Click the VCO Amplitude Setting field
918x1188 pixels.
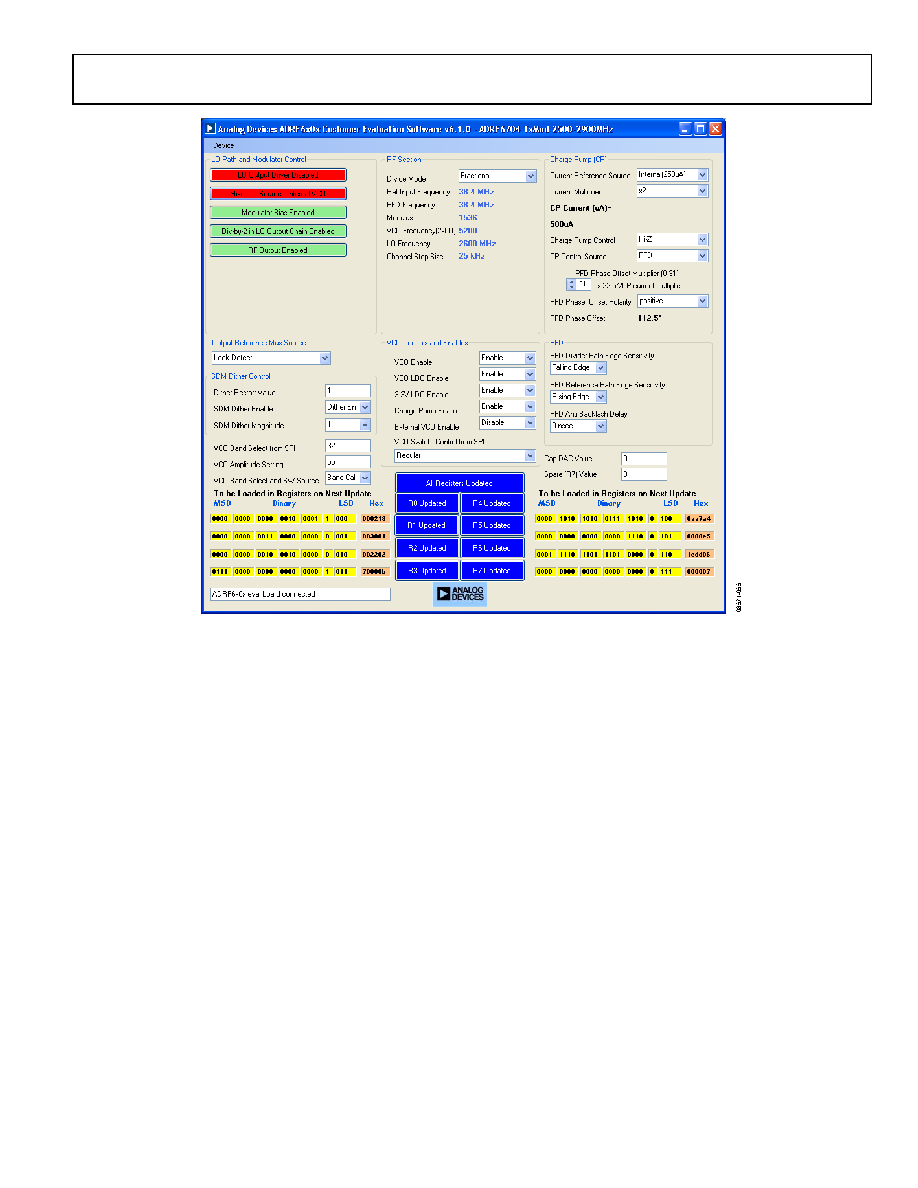(348, 462)
